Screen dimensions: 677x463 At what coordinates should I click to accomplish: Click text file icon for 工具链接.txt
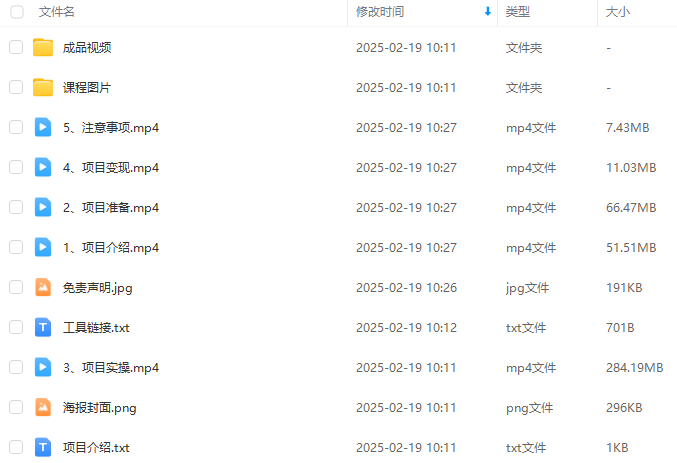(x=43, y=327)
